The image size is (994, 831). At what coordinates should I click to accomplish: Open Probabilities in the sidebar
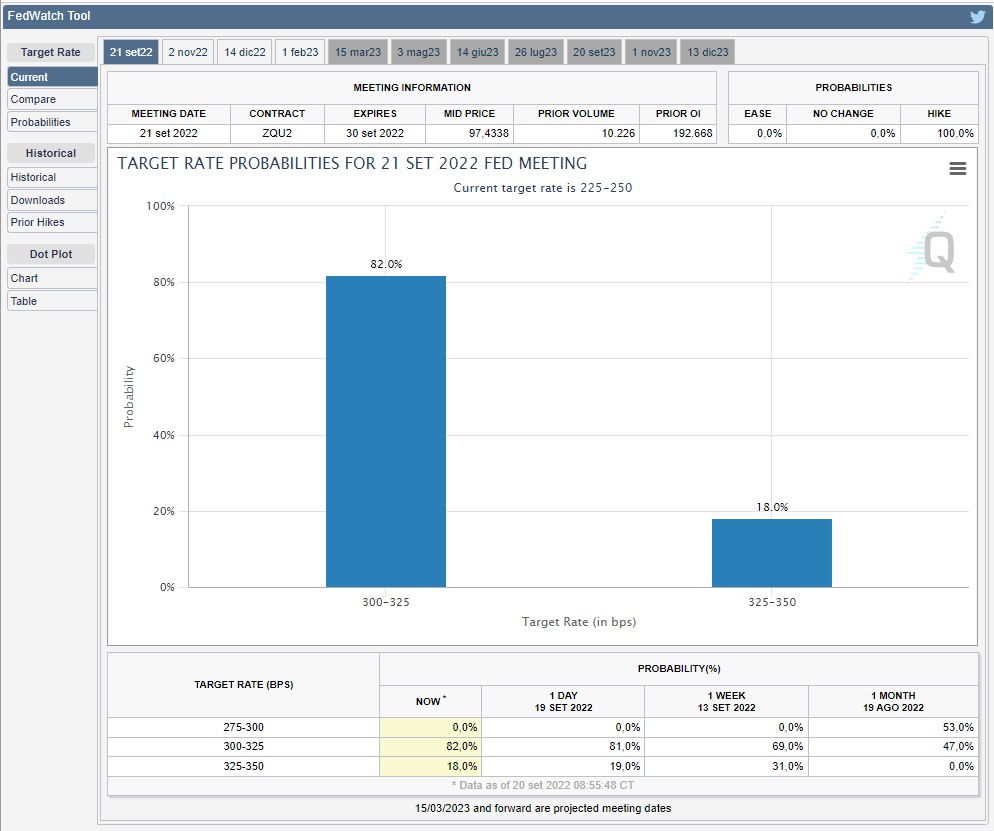(x=53, y=122)
